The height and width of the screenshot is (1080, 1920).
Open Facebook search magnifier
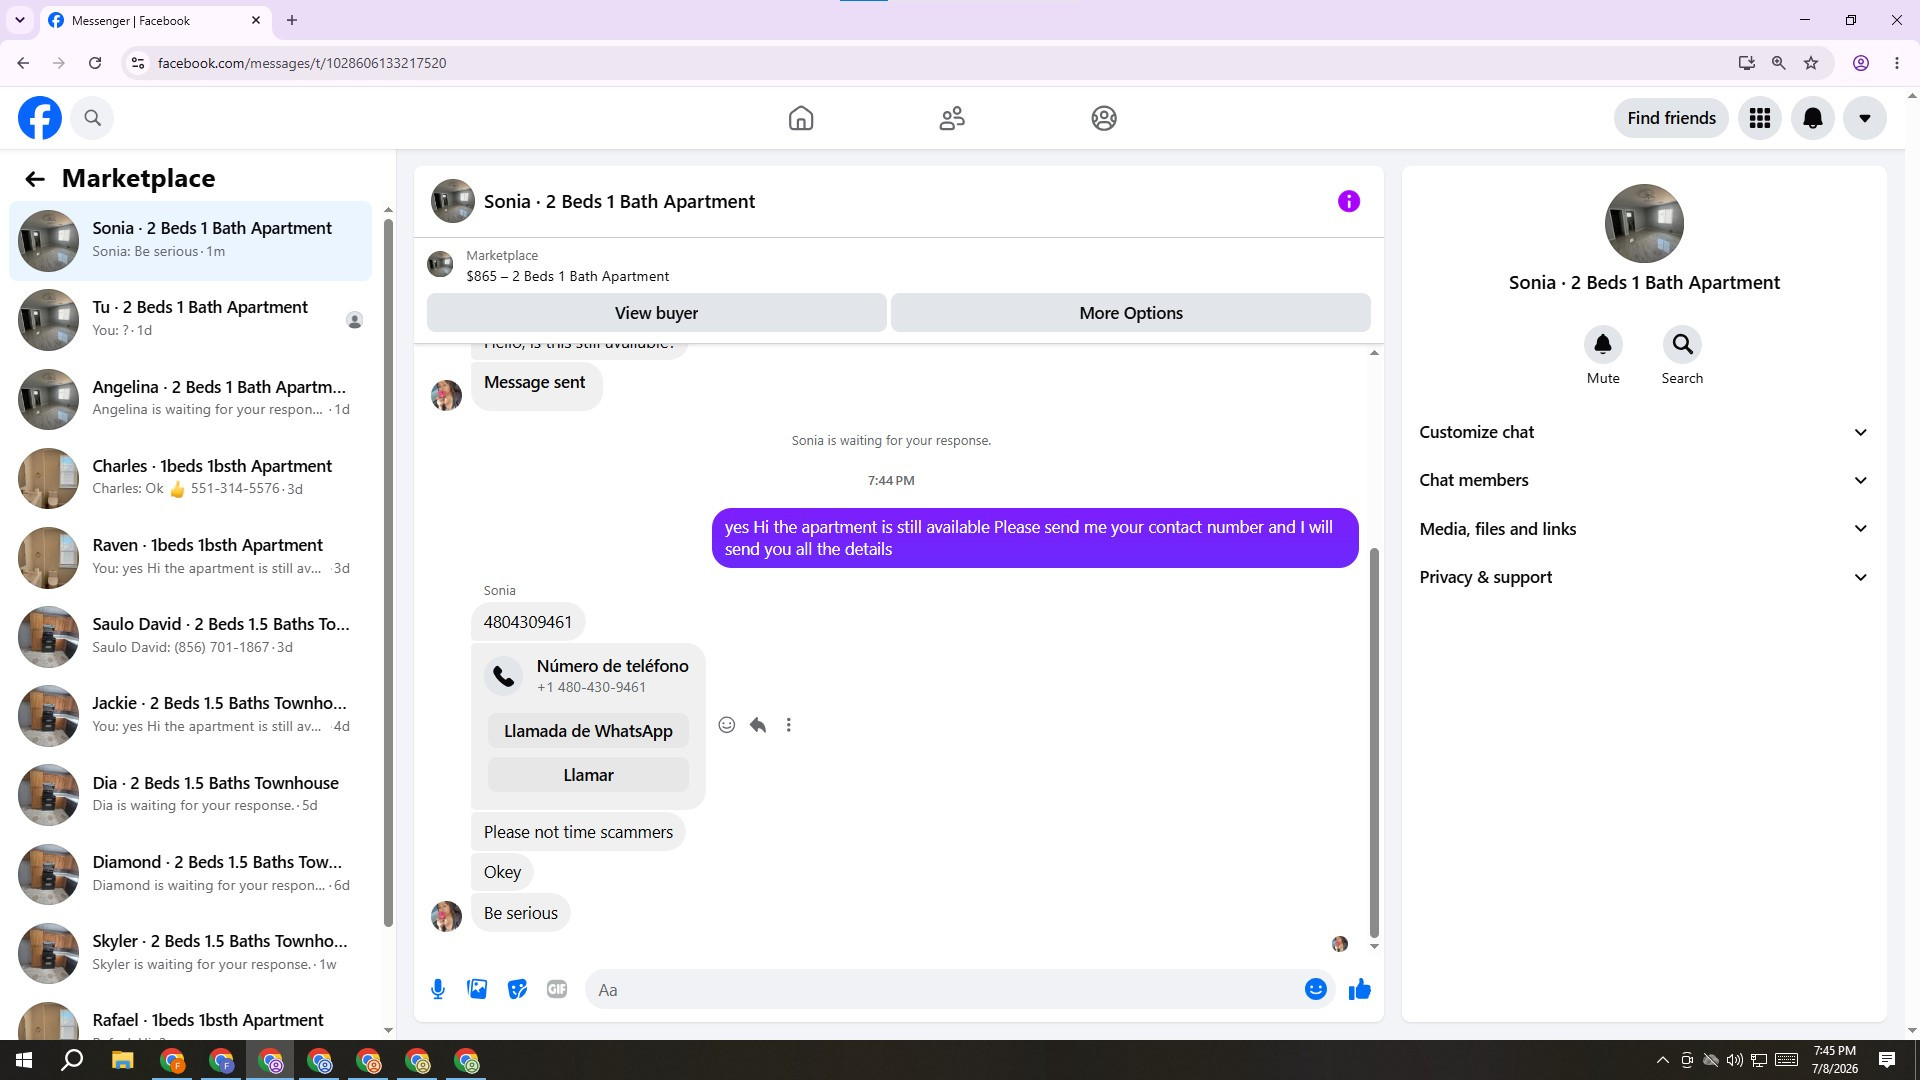(x=92, y=118)
